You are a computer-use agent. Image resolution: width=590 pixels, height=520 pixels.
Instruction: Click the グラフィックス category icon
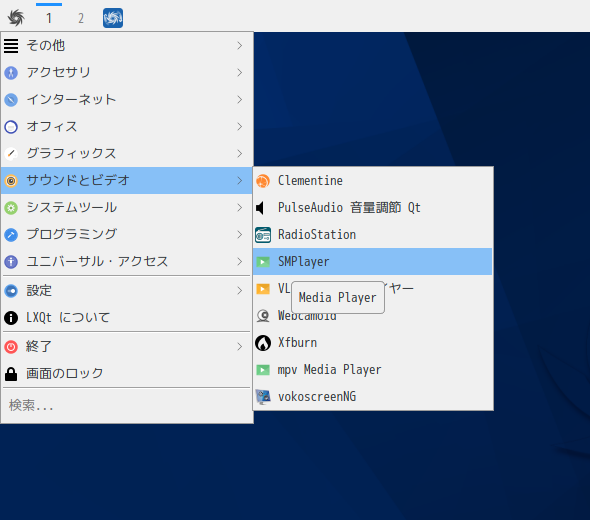coord(11,154)
